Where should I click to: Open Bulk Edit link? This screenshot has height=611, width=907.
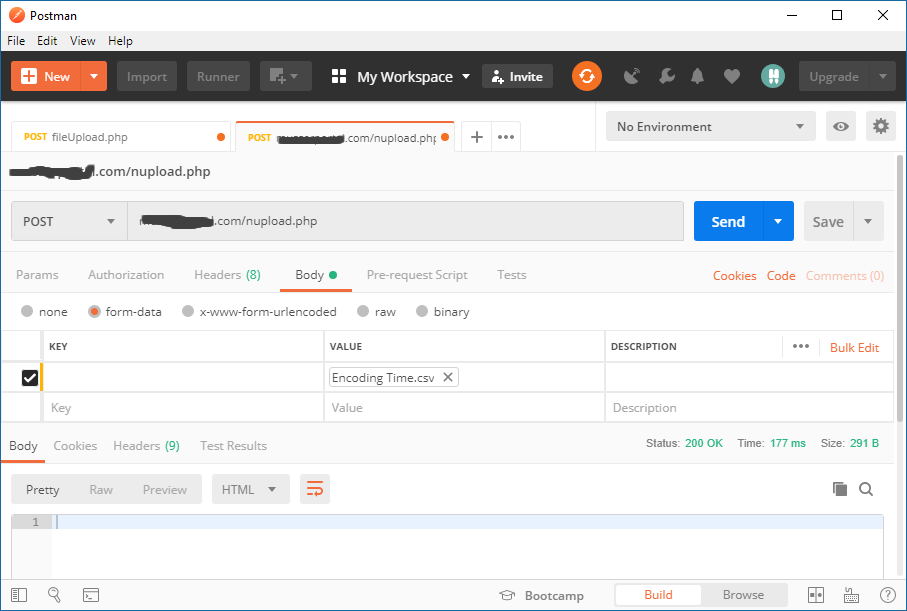tap(854, 347)
